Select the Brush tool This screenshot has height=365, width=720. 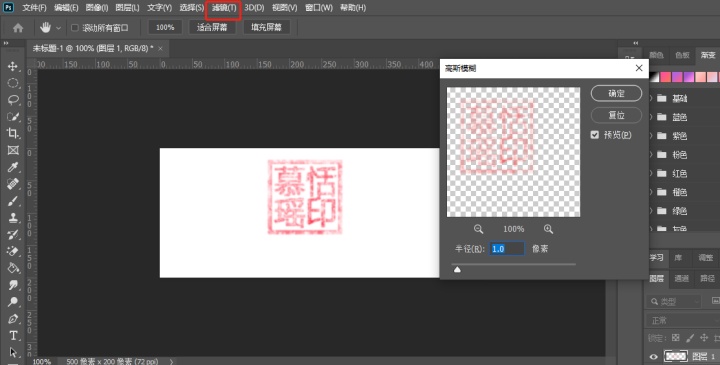(13, 201)
